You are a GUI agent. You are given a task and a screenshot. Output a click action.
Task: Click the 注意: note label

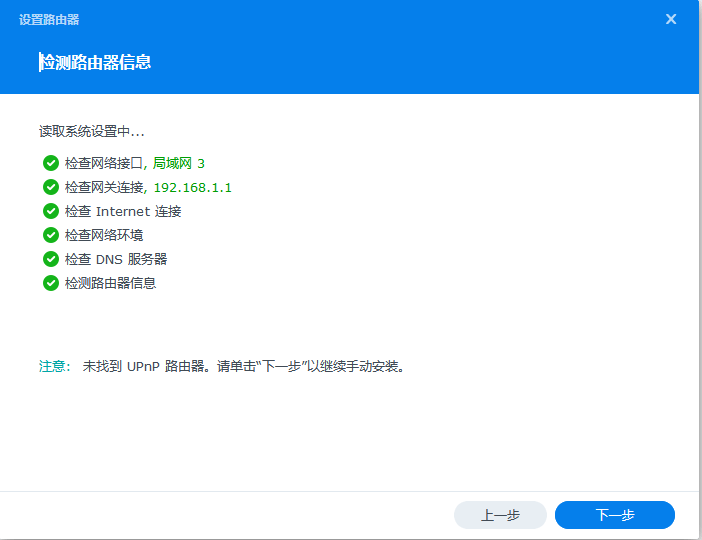point(54,367)
